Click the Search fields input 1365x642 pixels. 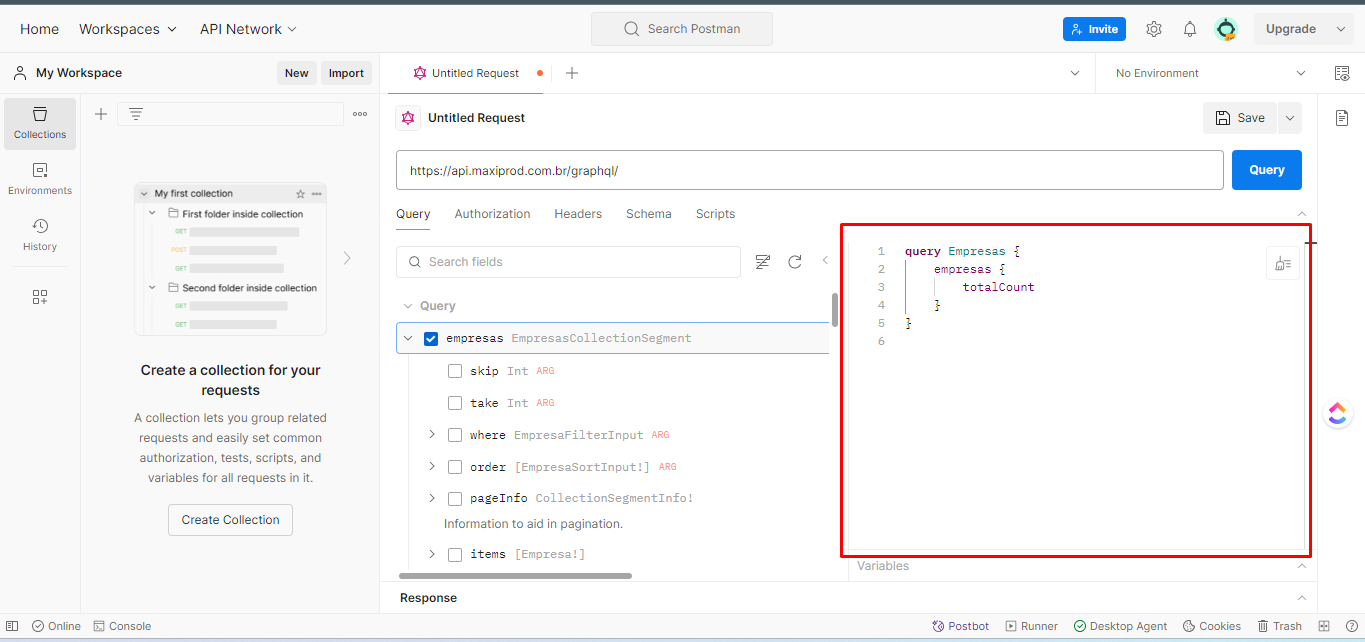click(568, 262)
